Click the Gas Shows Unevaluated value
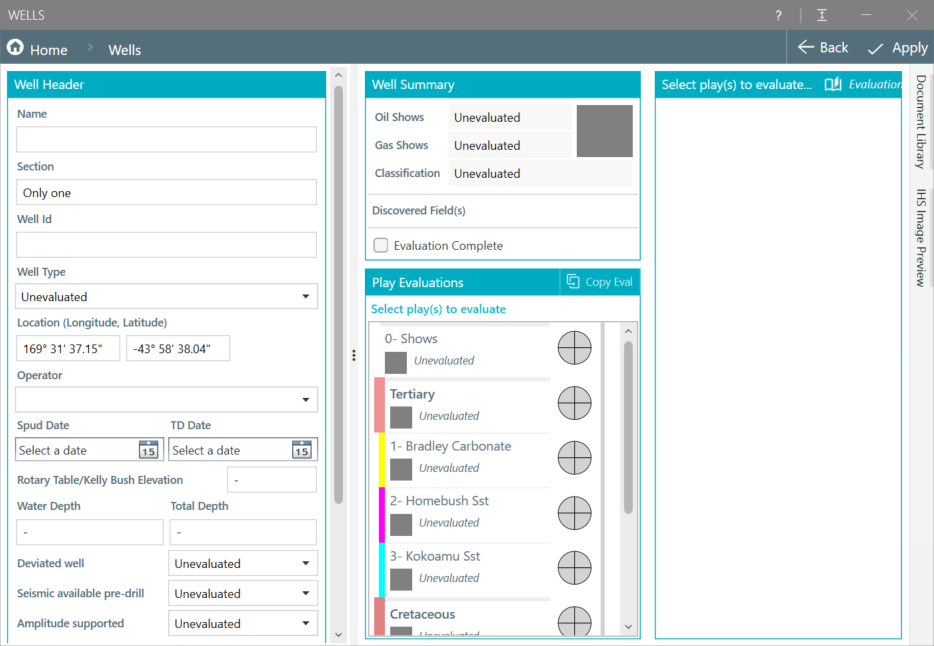 [x=510, y=145]
